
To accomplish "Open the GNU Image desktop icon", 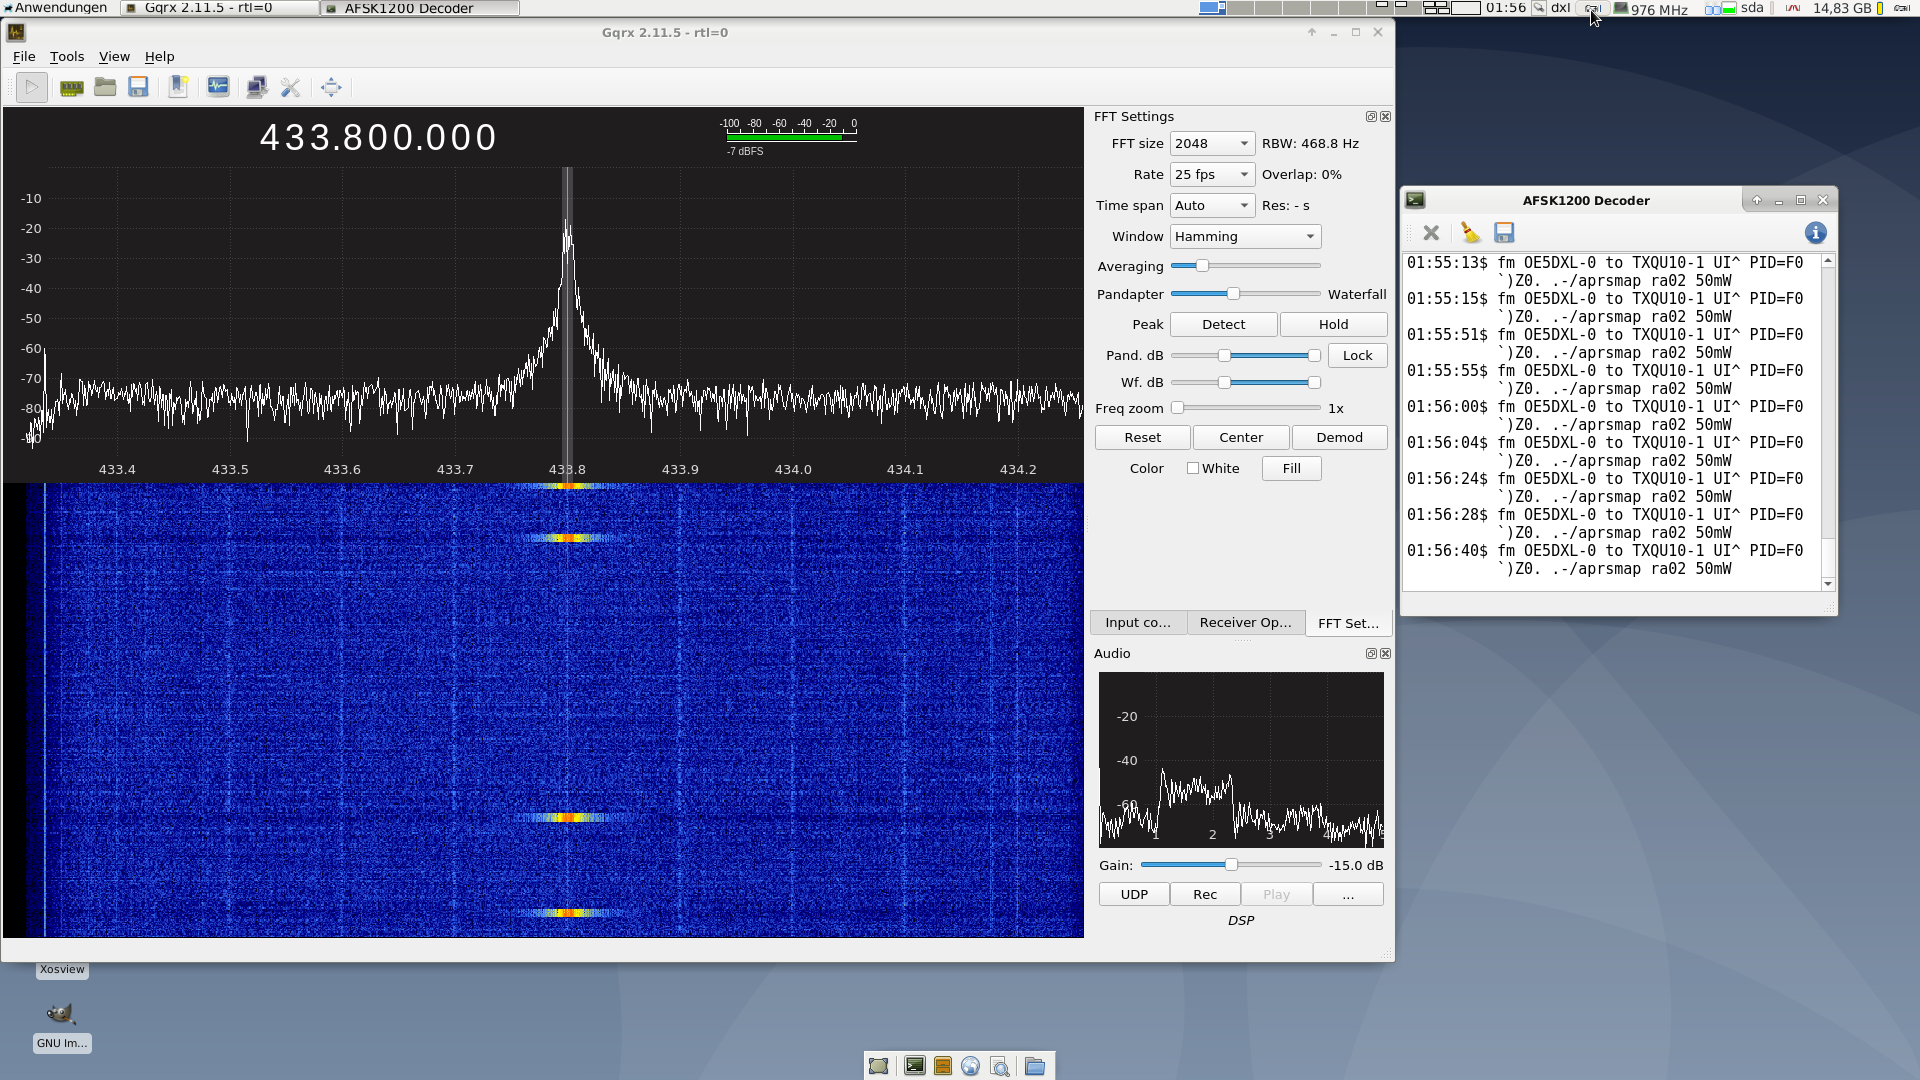I will point(61,1014).
